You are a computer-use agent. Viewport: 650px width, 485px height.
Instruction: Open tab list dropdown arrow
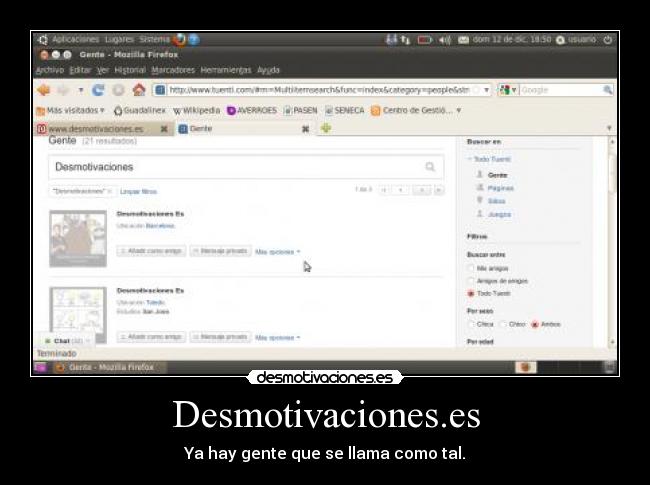pos(609,128)
